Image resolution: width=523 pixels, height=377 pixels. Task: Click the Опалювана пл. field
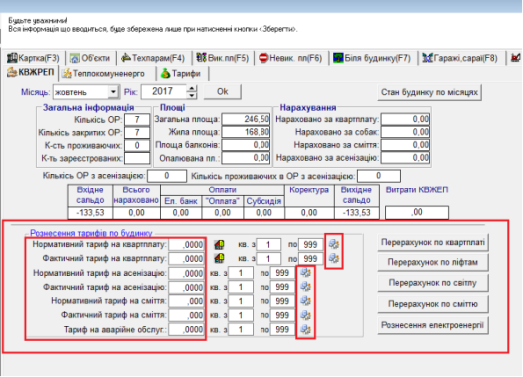pos(245,158)
